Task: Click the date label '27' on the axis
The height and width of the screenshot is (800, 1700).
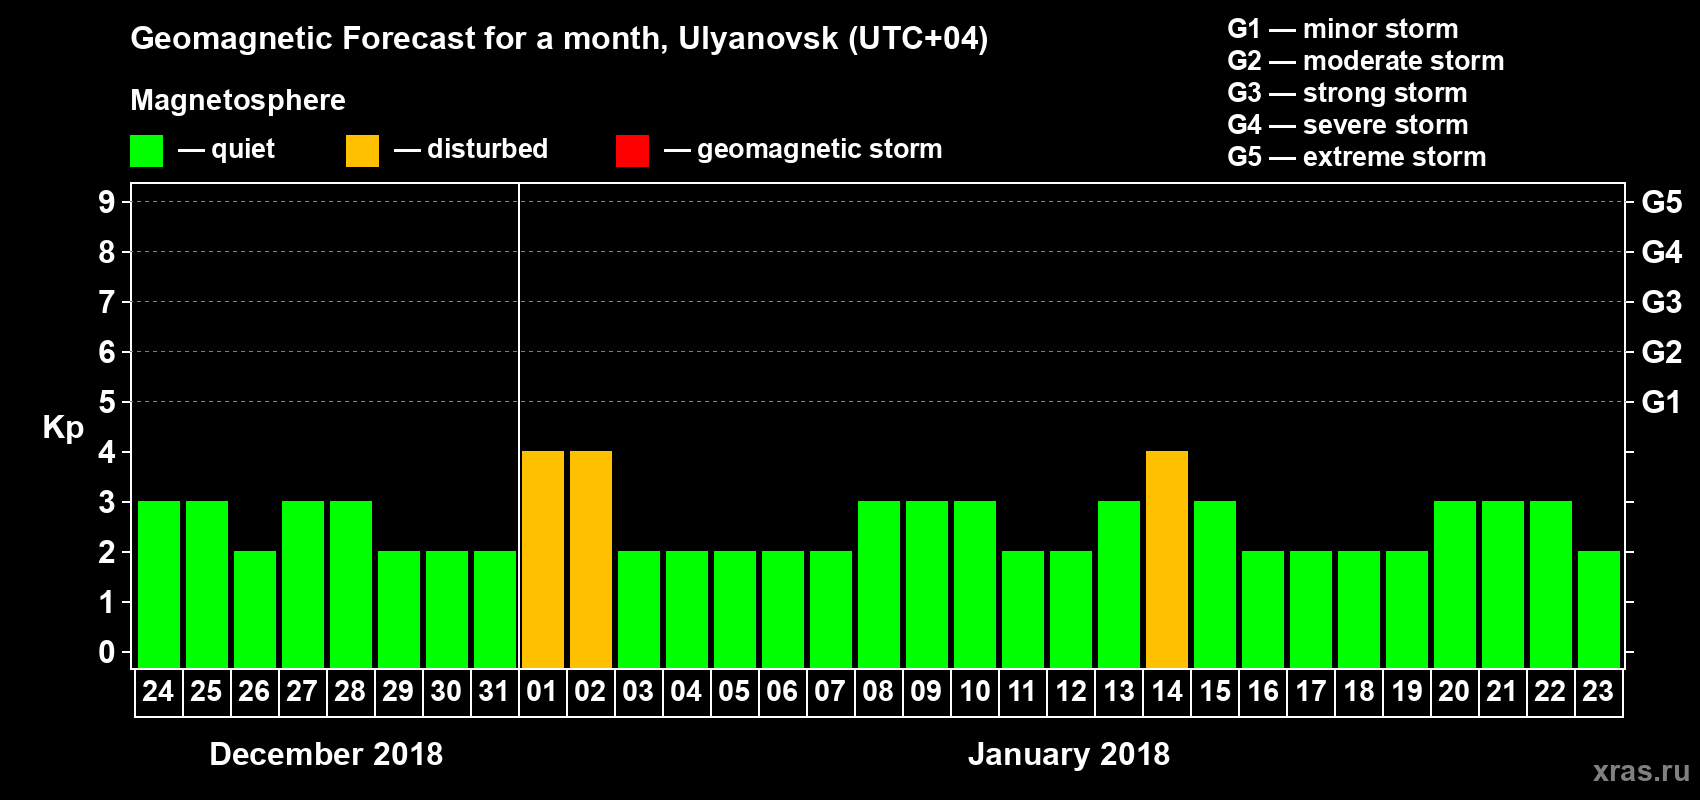Action: pyautogui.click(x=302, y=691)
